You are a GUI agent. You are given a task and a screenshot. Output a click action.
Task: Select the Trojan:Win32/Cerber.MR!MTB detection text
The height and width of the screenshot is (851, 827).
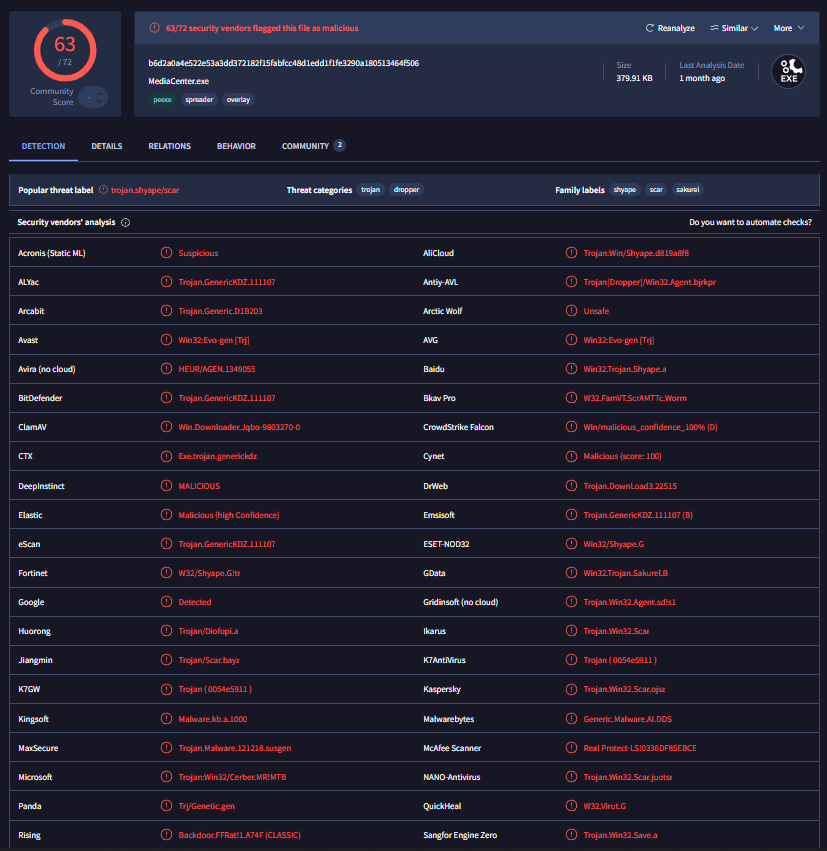232,777
